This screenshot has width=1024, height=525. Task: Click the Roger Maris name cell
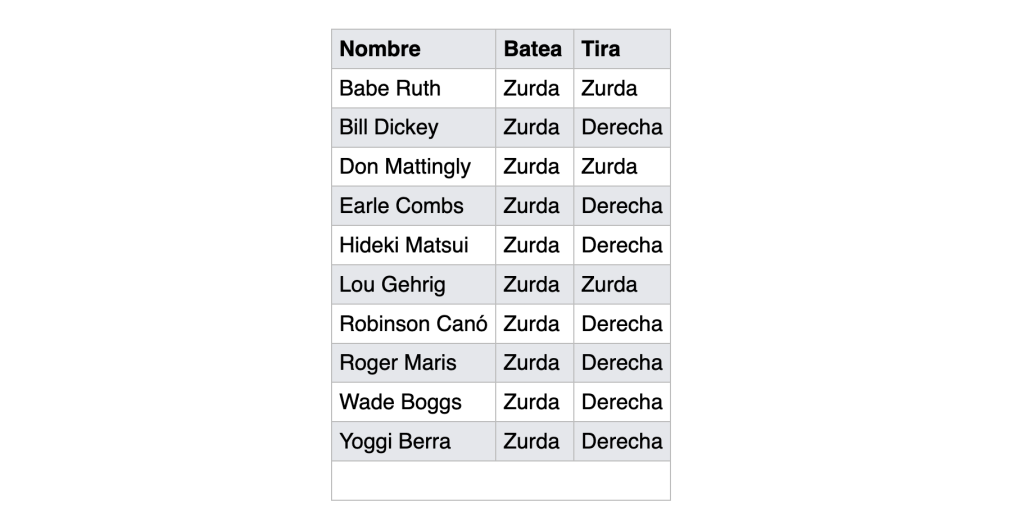click(x=397, y=363)
